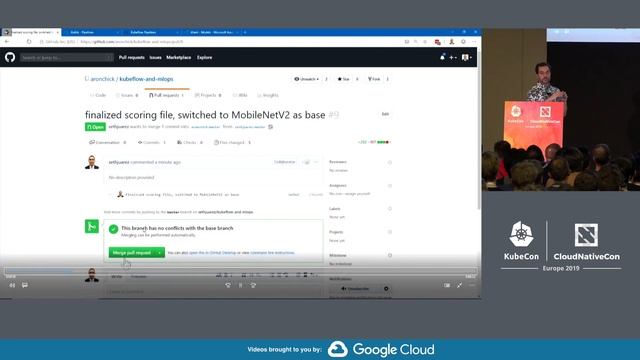
Task: Rewind with the bottom-left video control
Action: click(12, 285)
